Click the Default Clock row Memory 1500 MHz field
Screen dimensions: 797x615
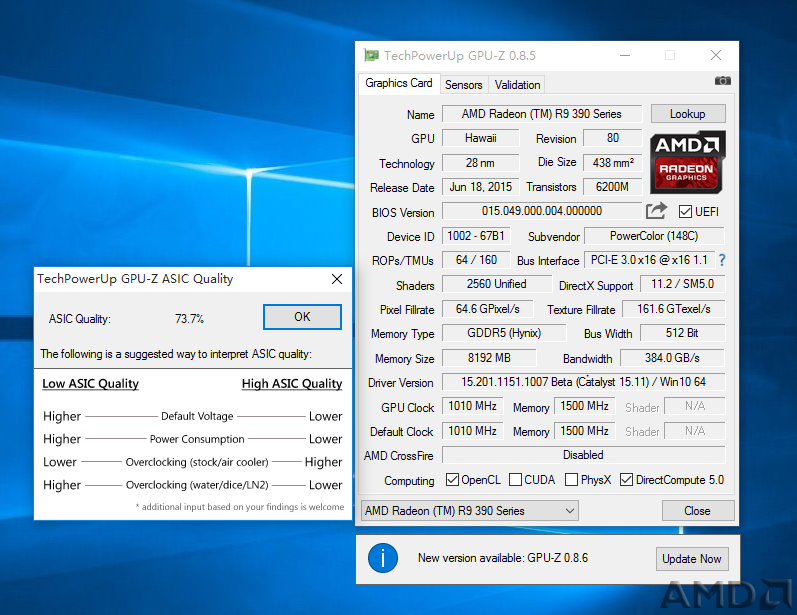585,431
